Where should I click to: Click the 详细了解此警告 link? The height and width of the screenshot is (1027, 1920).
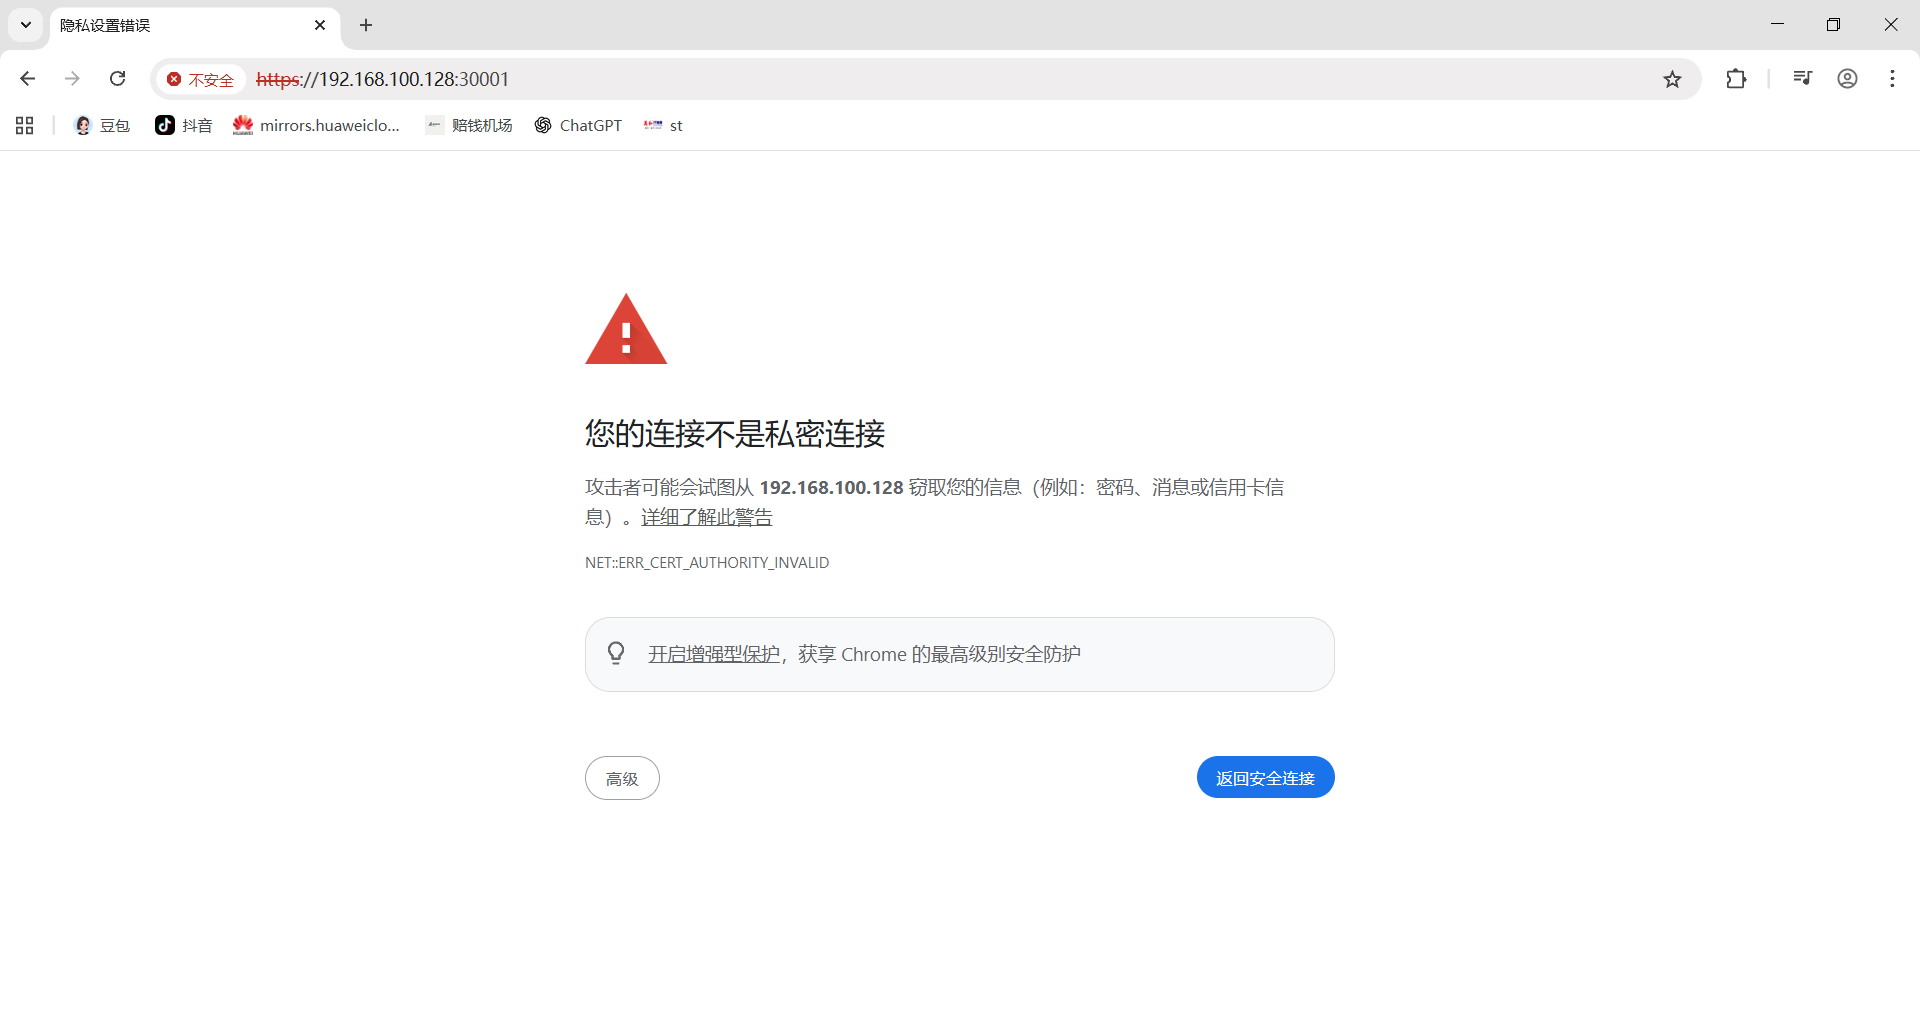[x=705, y=517]
